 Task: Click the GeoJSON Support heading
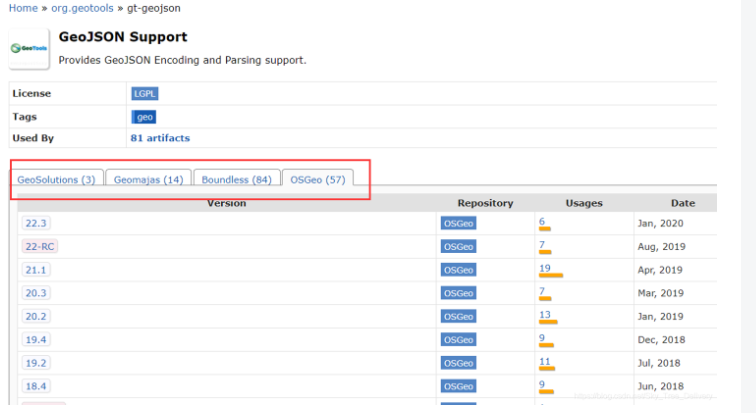pos(123,37)
